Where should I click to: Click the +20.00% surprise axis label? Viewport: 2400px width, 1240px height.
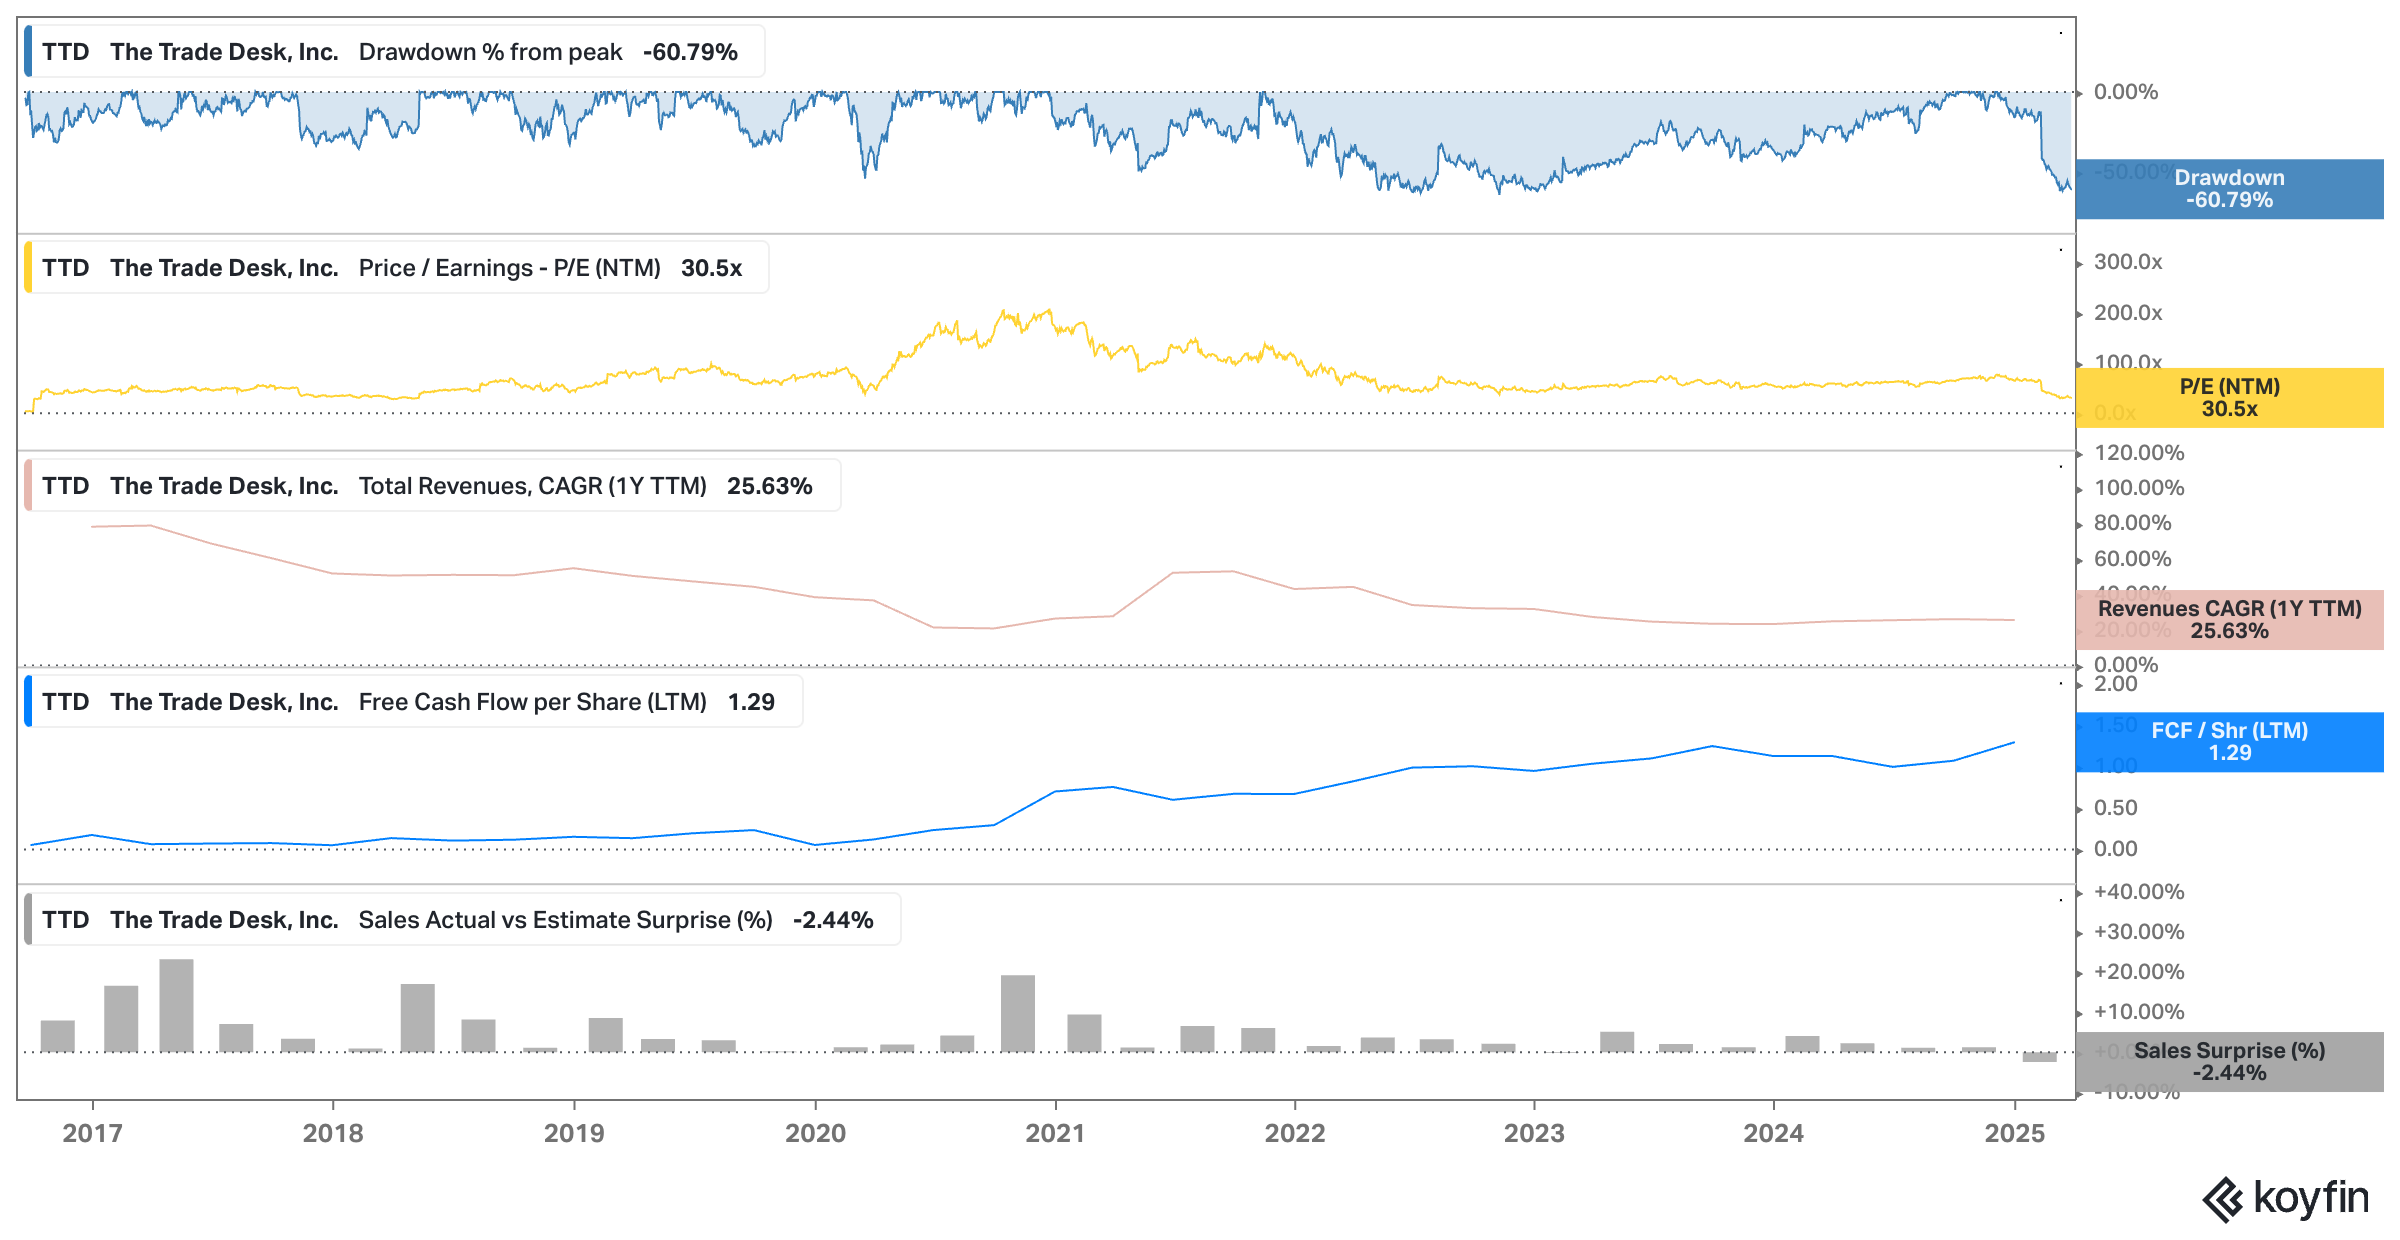pos(2139,972)
